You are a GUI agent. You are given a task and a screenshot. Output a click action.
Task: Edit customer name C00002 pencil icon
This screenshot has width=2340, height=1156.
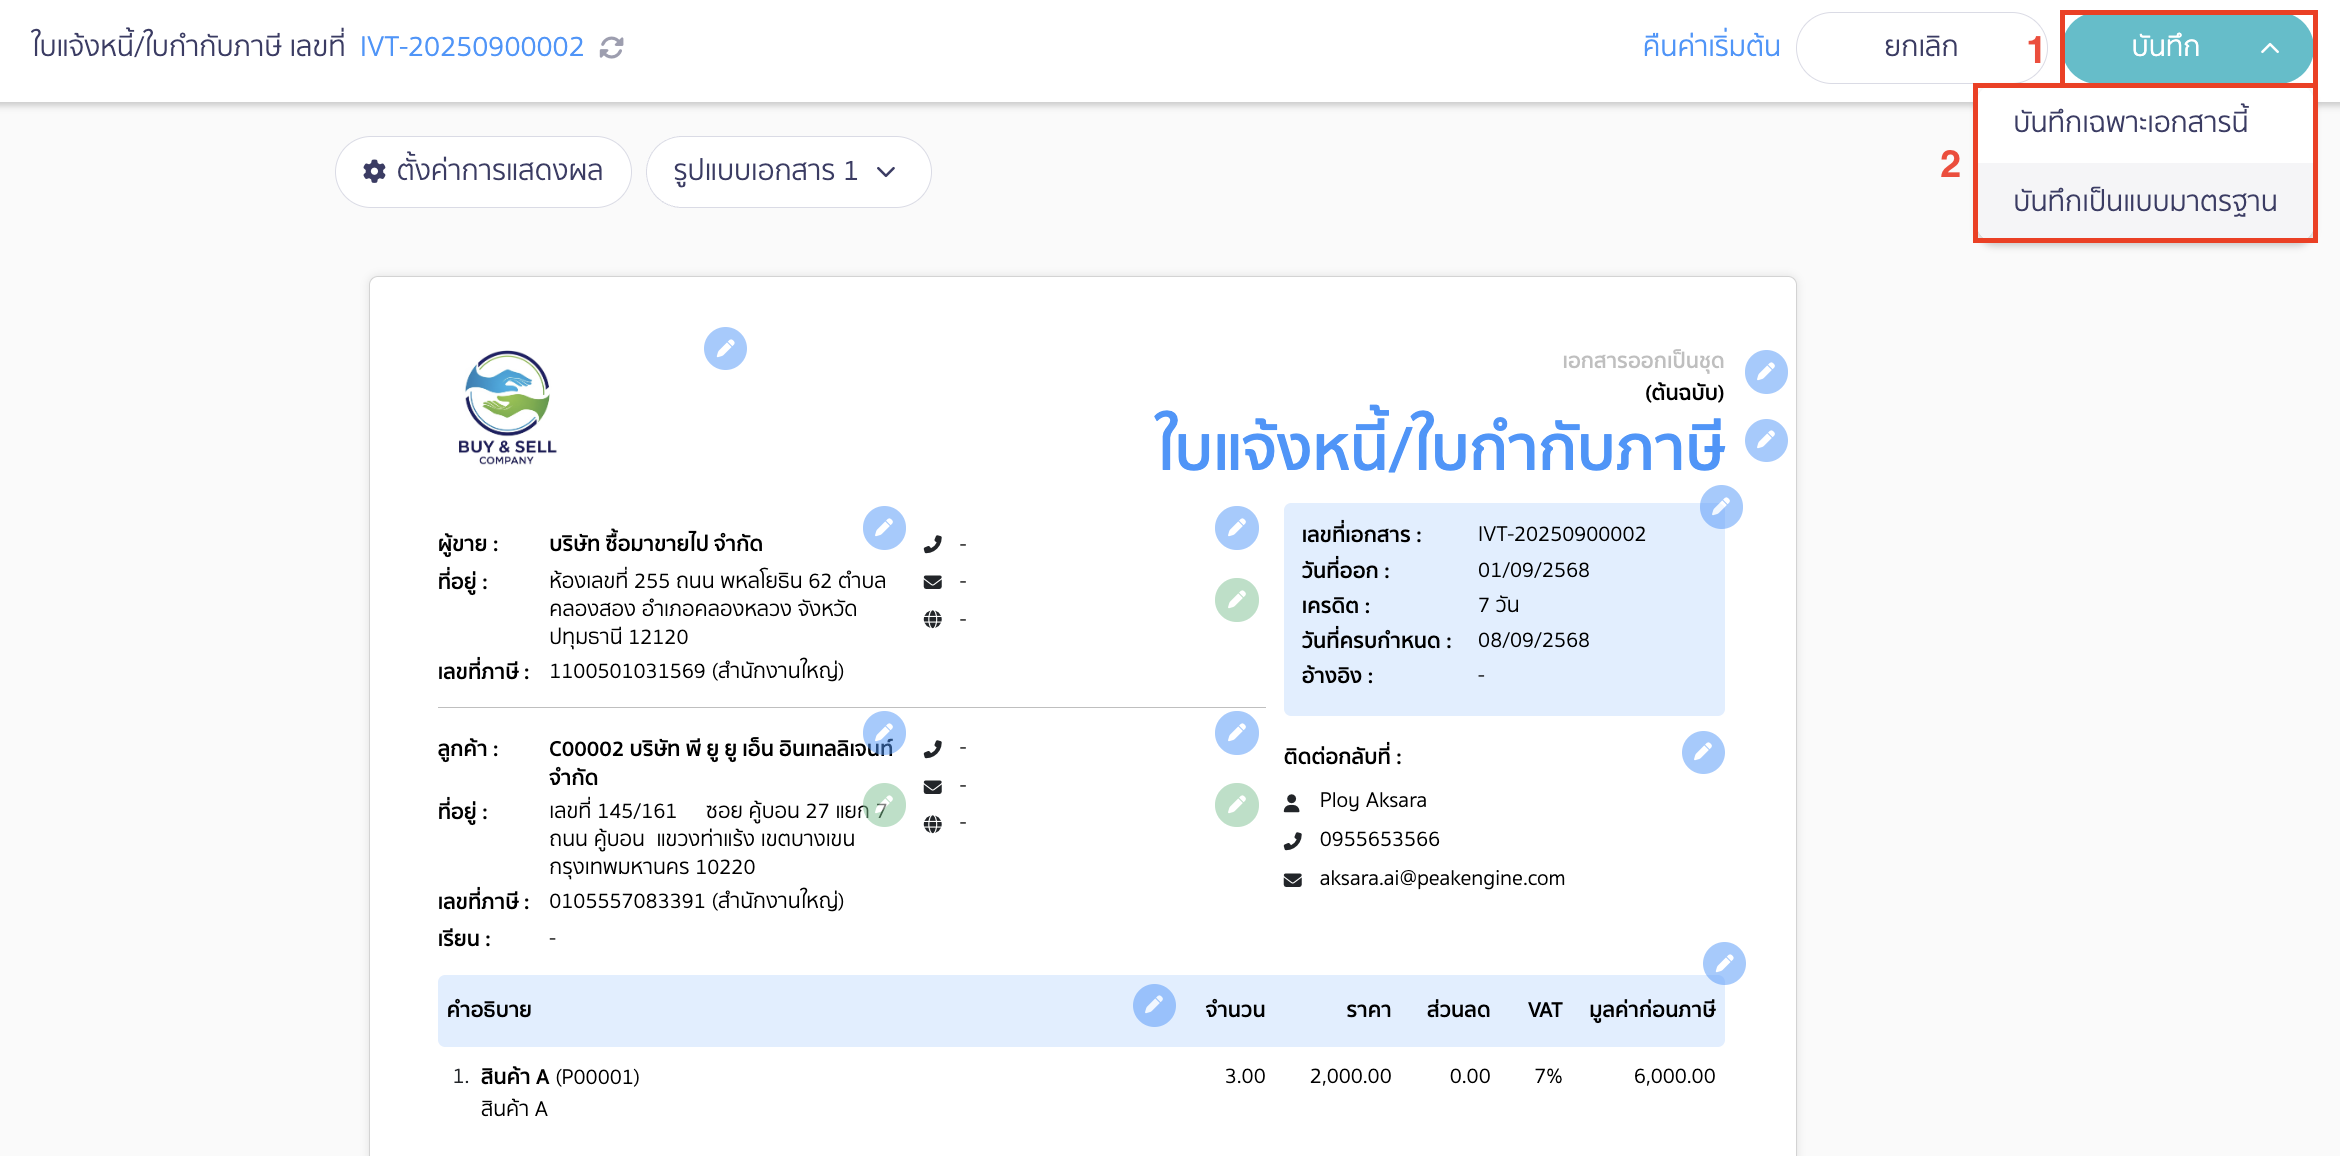tap(884, 732)
